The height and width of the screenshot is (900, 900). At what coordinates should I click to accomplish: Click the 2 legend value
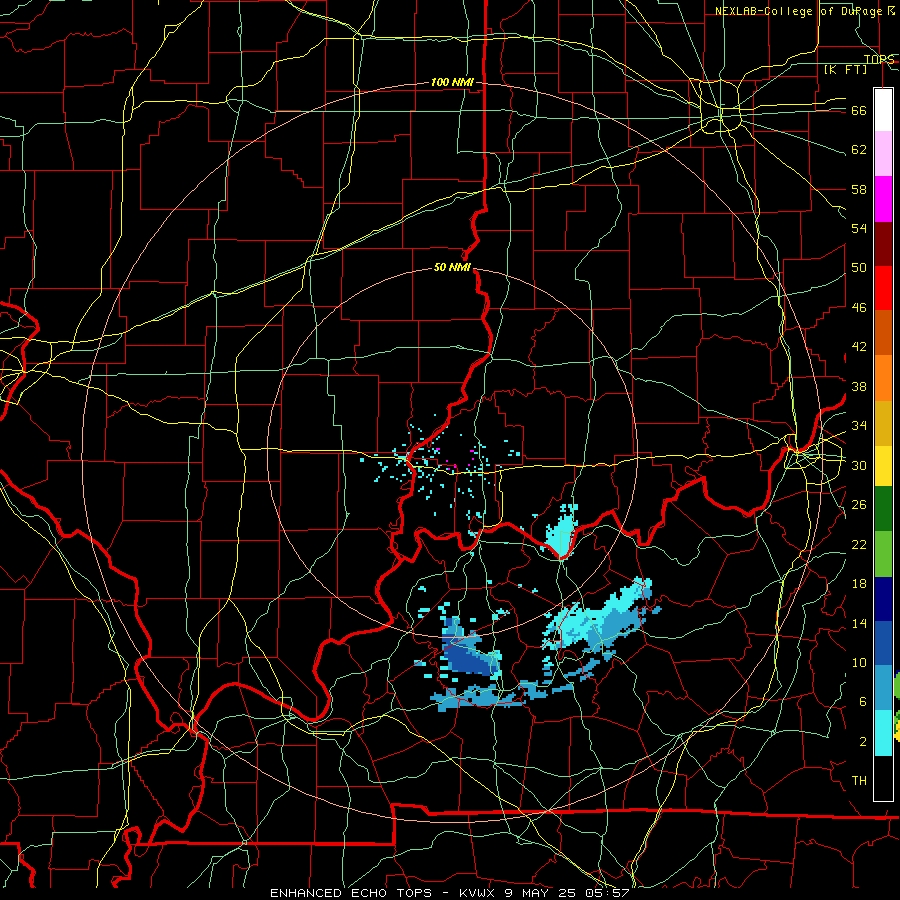862,742
